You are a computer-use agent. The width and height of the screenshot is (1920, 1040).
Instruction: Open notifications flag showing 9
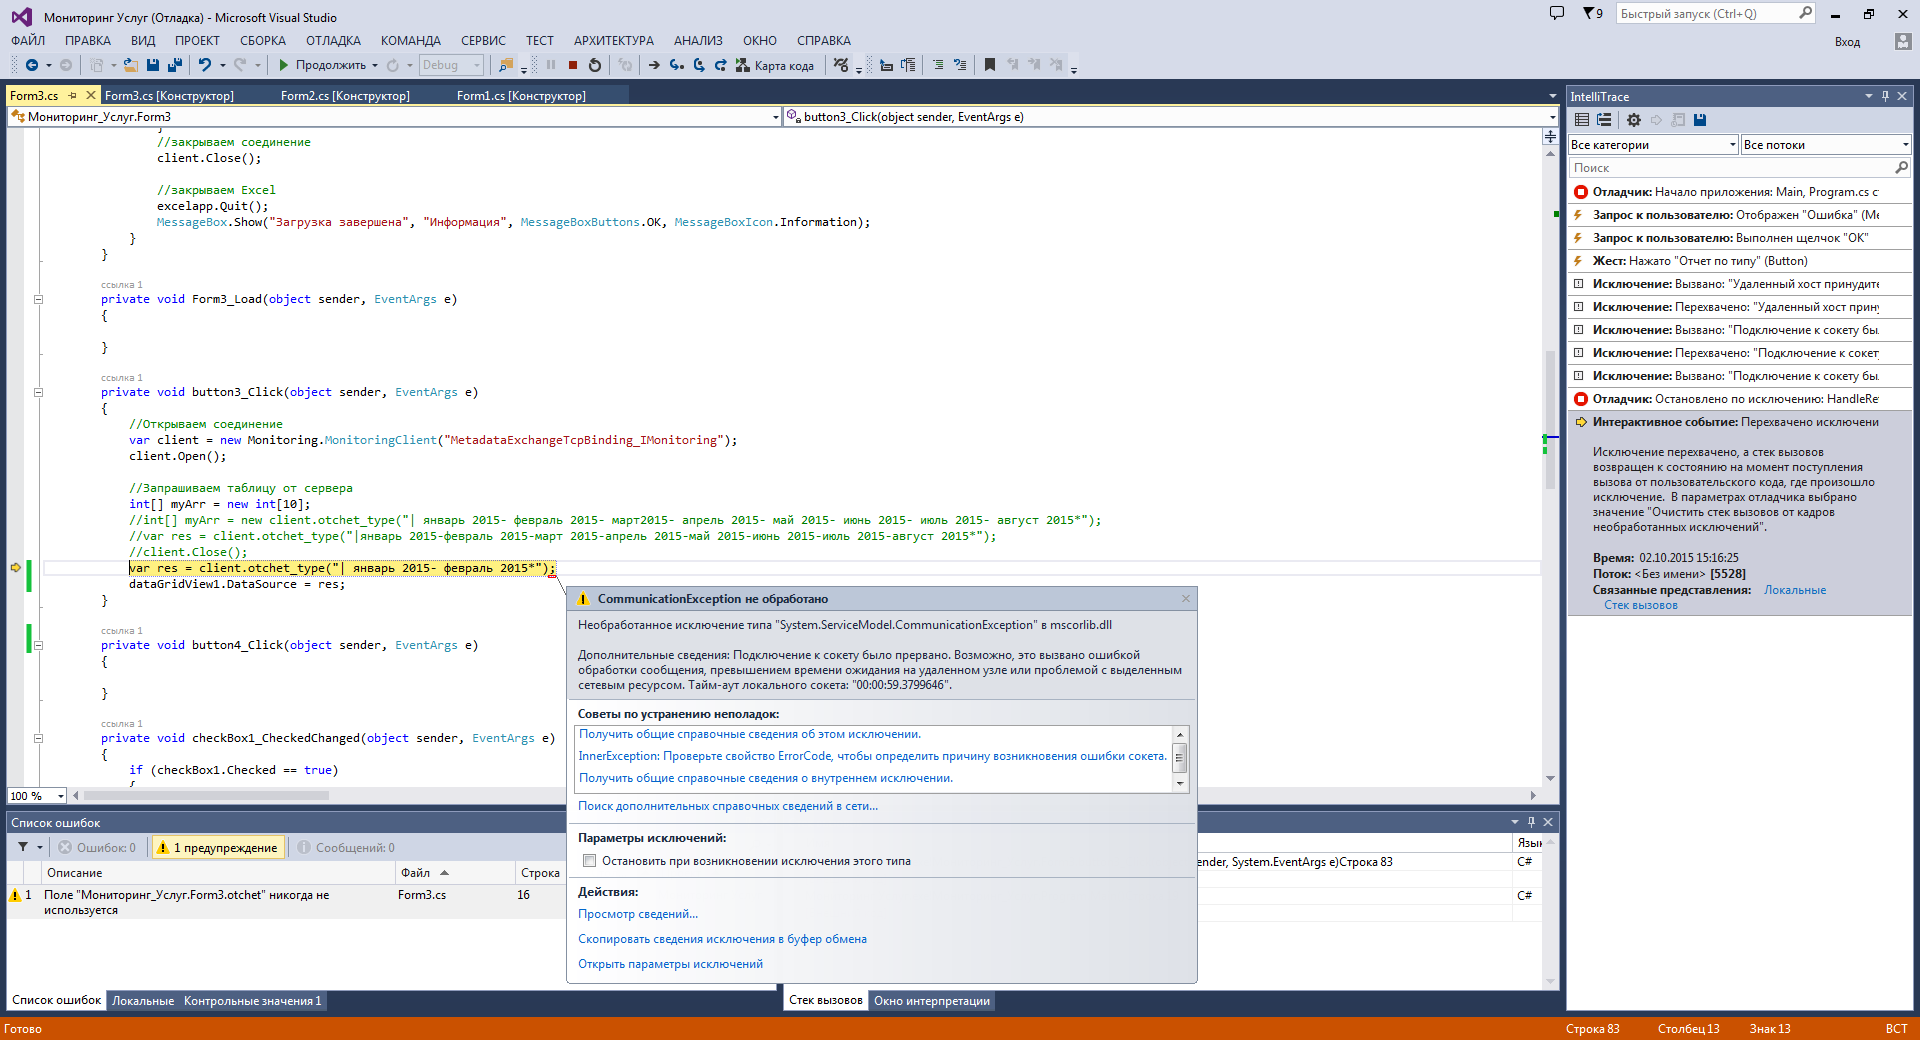click(x=1593, y=13)
